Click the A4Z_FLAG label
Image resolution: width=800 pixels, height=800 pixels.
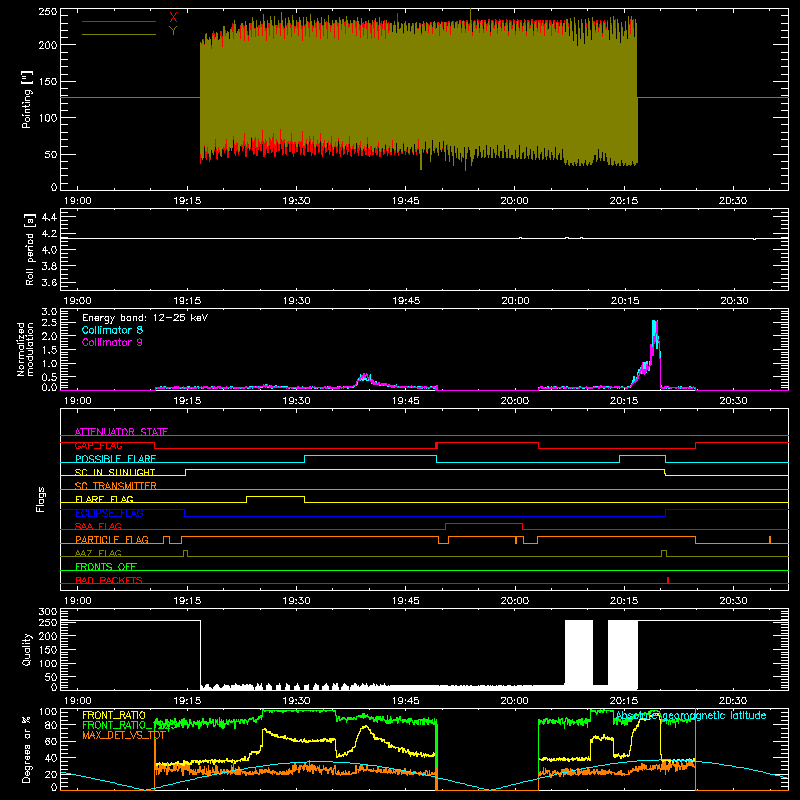[98, 553]
